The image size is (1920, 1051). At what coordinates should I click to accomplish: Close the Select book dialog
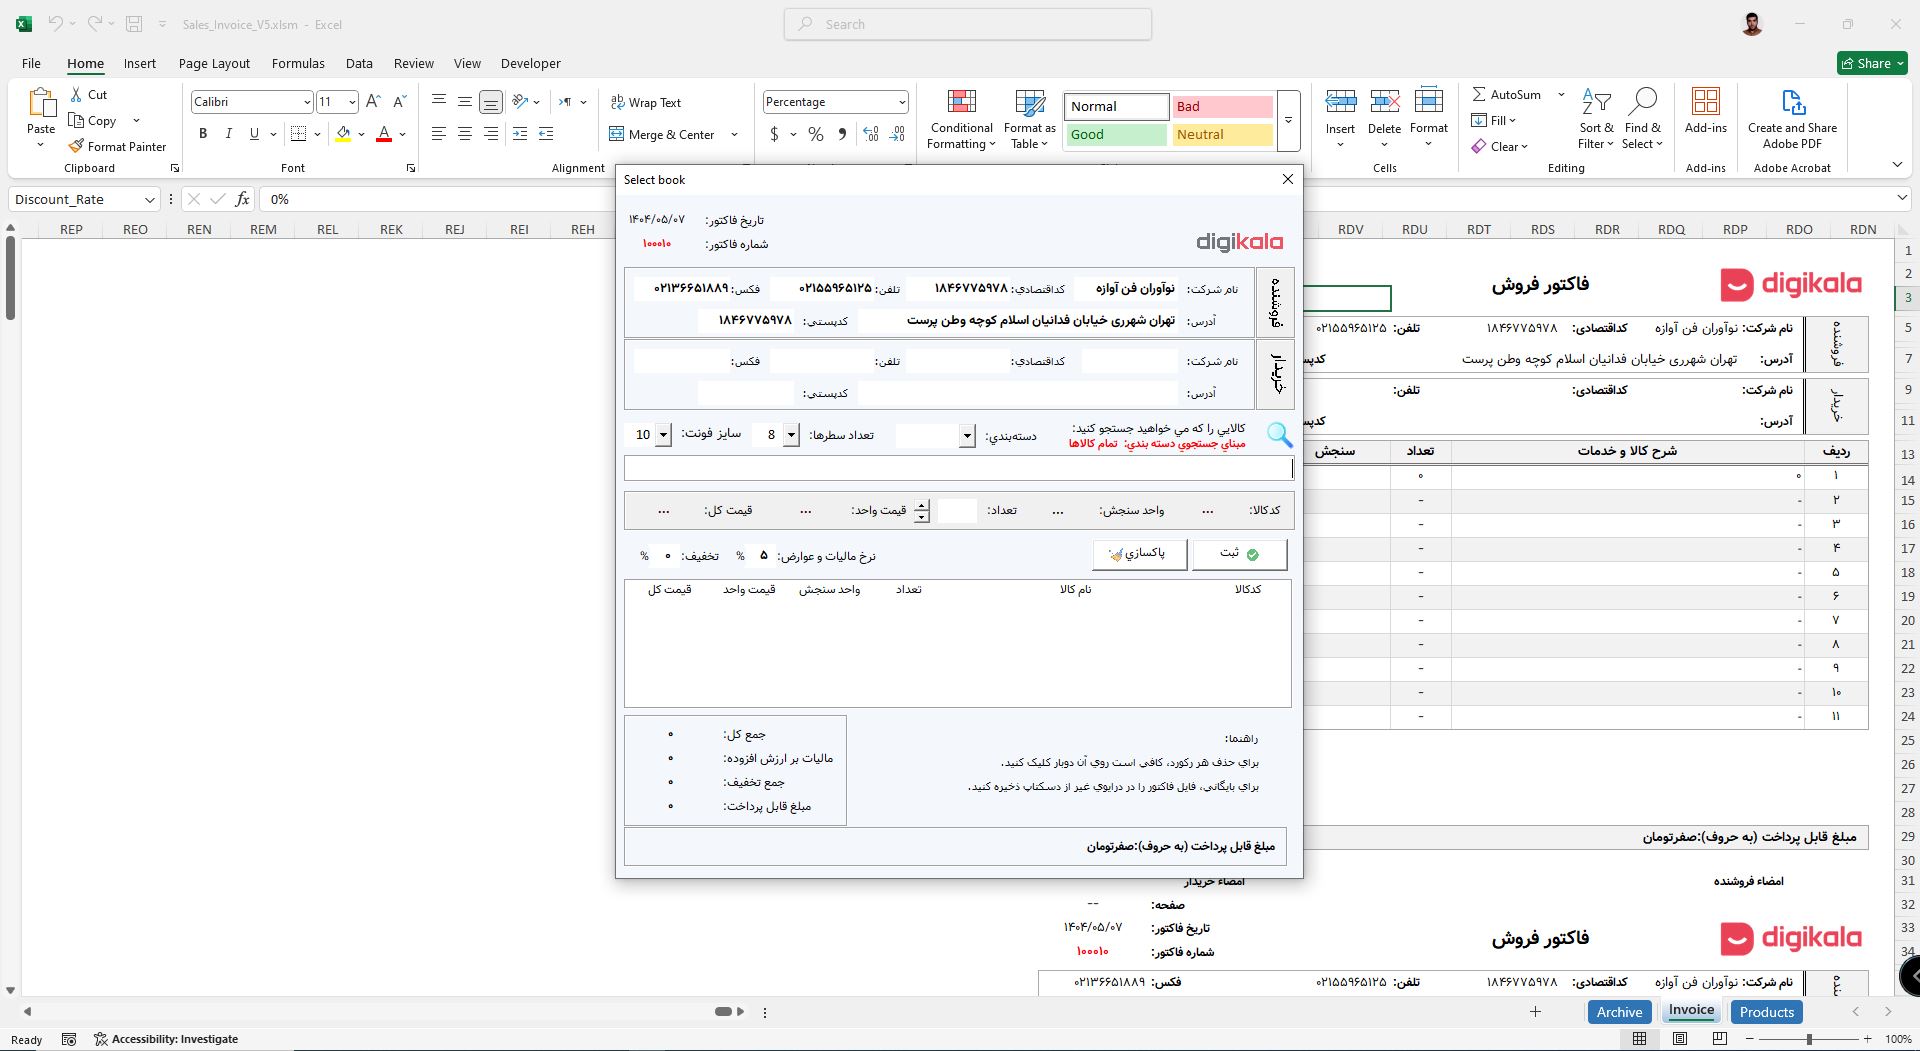[1288, 179]
